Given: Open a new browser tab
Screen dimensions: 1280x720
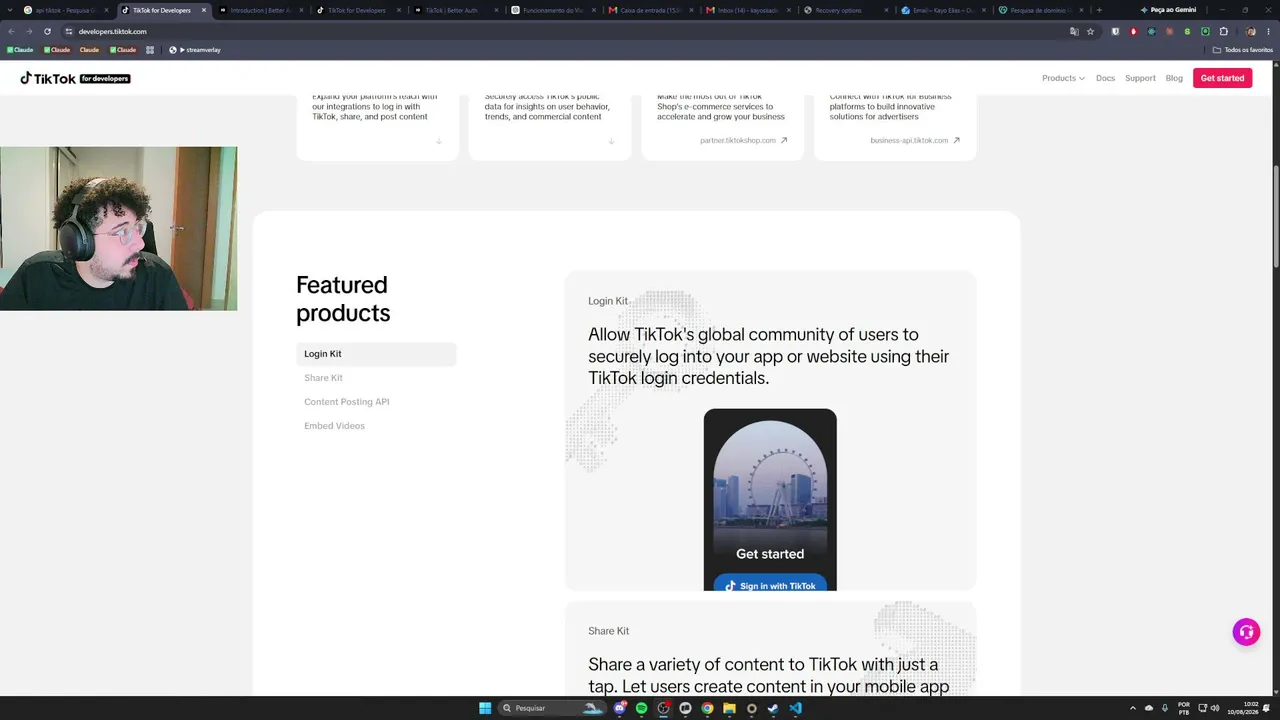Looking at the screenshot, I should click(x=1099, y=10).
